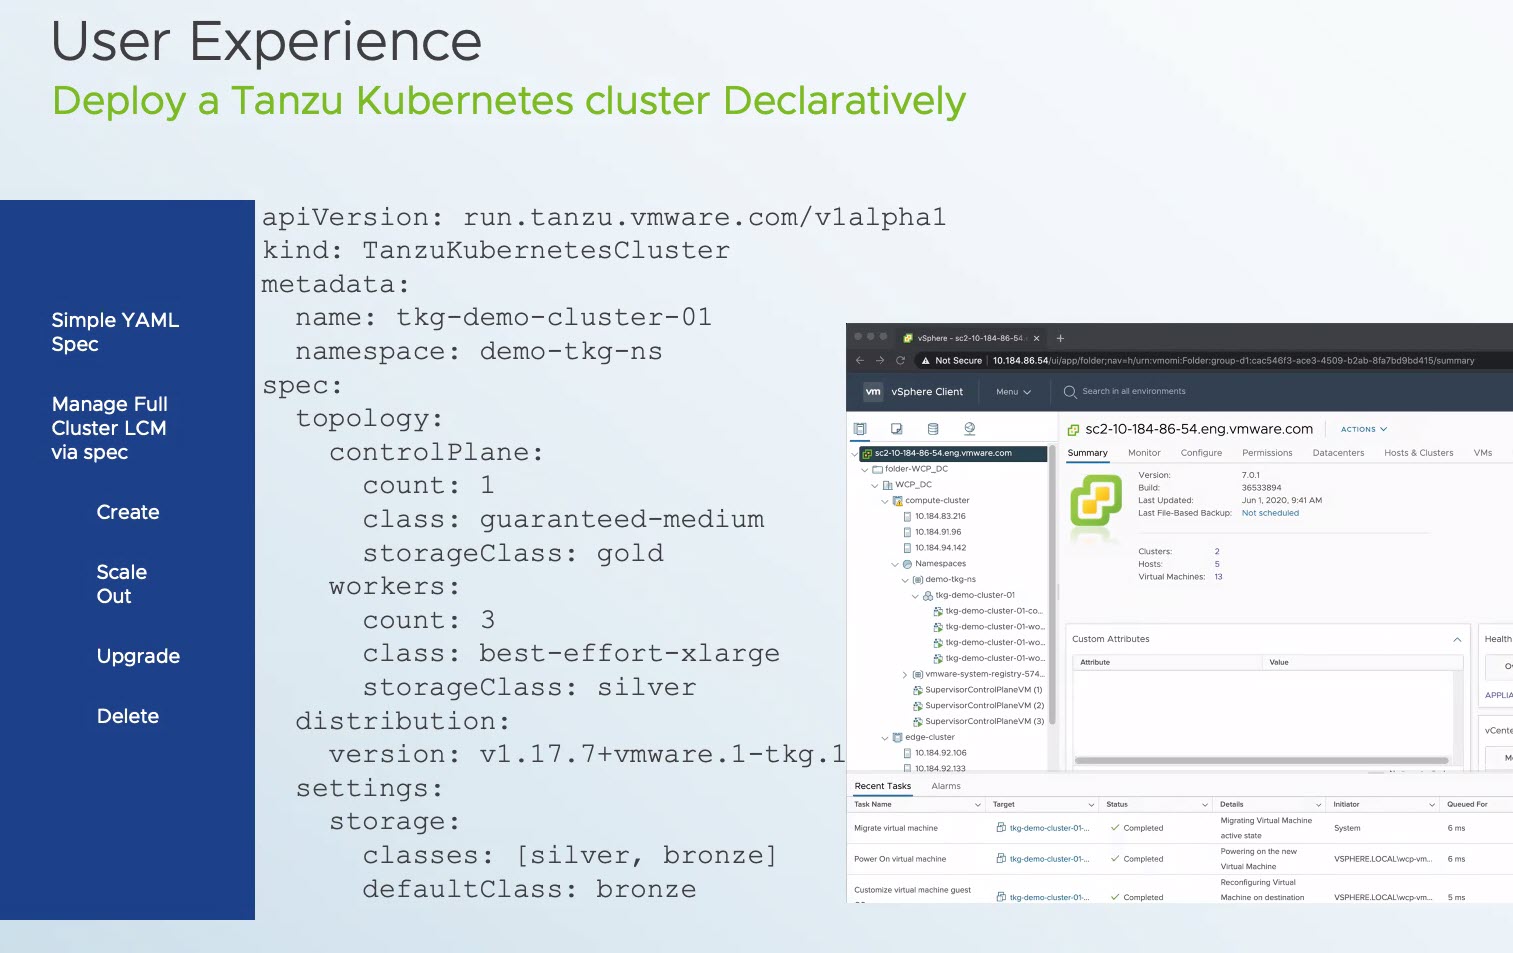Click the Custom Attributes horizontal scrollbar
This screenshot has width=1513, height=953.
1260,761
